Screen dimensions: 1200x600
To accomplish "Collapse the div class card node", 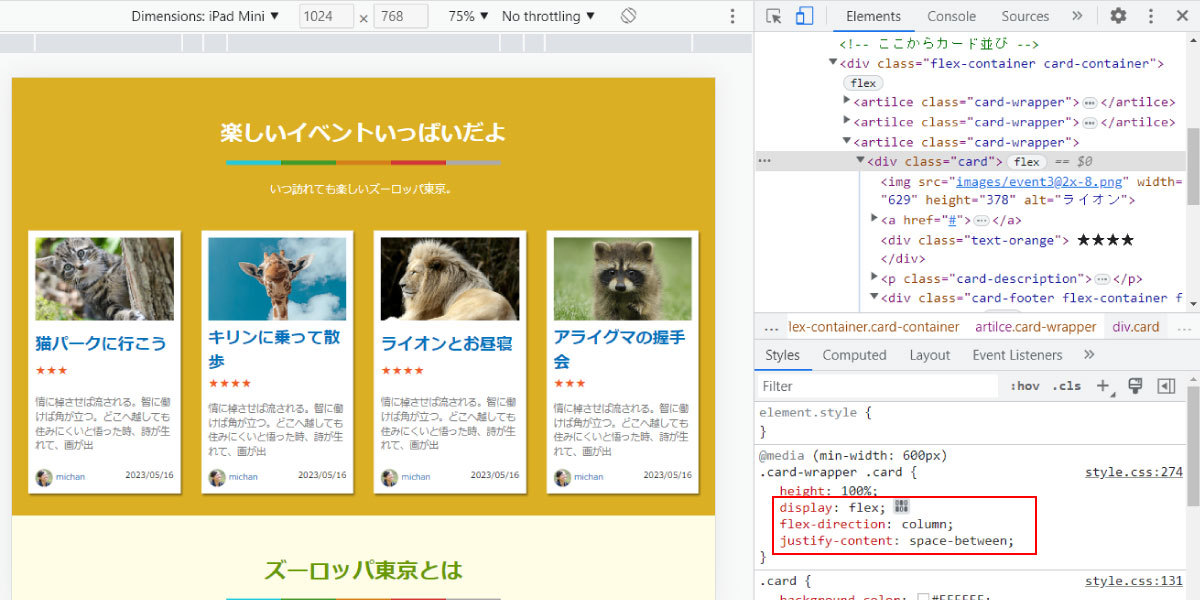I will (x=860, y=161).
